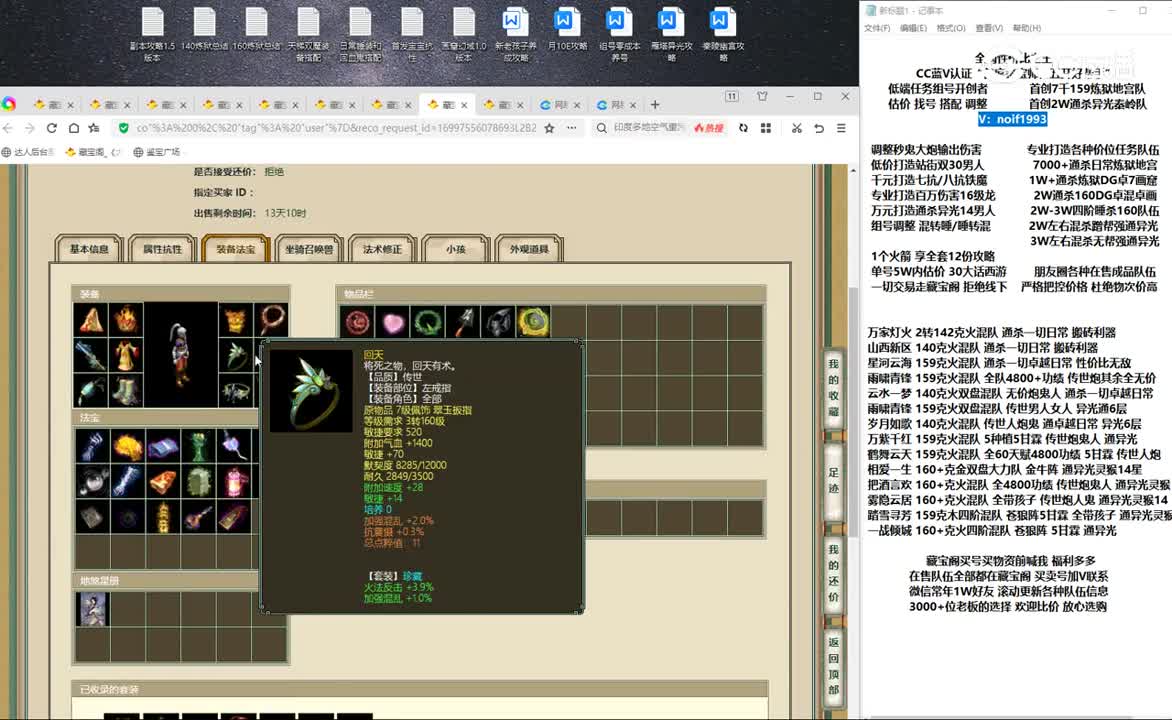Screen dimensions: 1172x720
Task: Click the purple book treasure icon
Action: pos(163,446)
